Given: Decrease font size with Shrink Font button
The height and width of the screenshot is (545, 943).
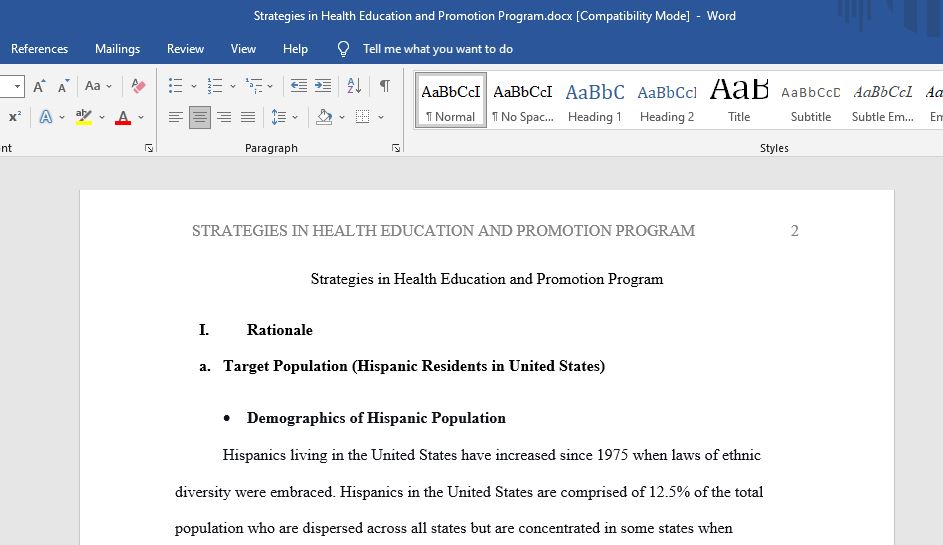Looking at the screenshot, I should (63, 86).
